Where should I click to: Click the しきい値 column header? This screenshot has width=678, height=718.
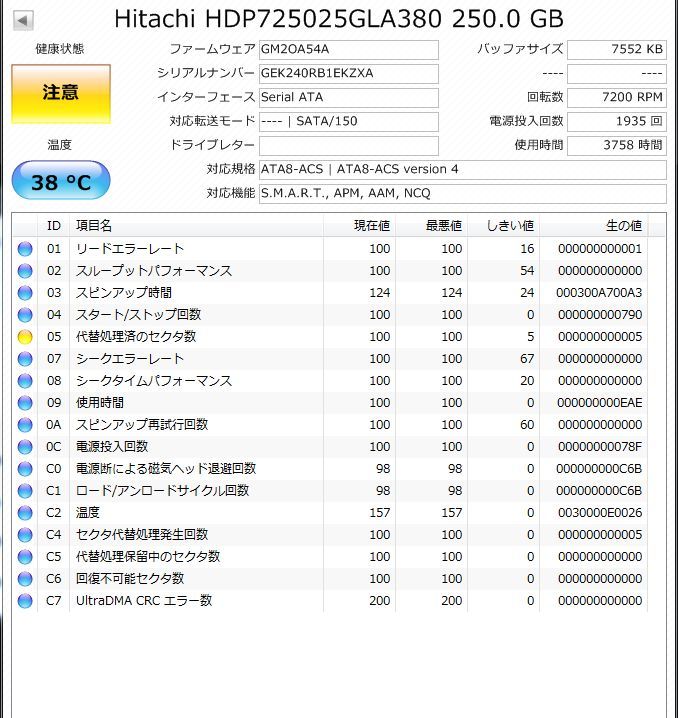point(504,226)
